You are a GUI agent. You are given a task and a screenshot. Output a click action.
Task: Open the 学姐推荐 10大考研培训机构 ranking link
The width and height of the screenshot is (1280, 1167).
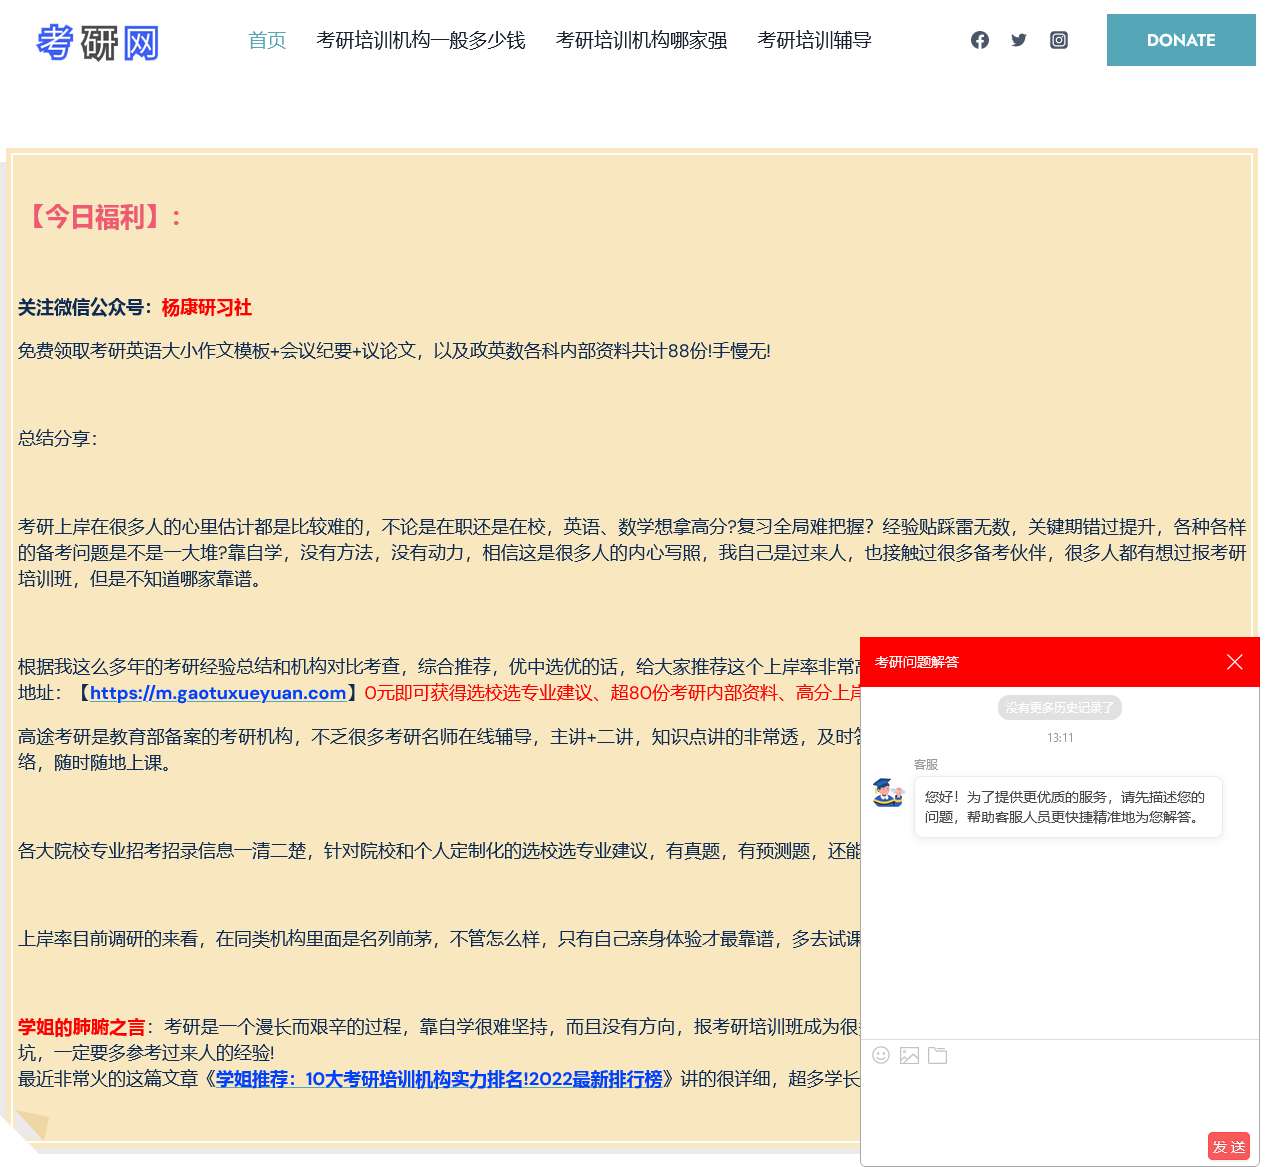point(439,1079)
